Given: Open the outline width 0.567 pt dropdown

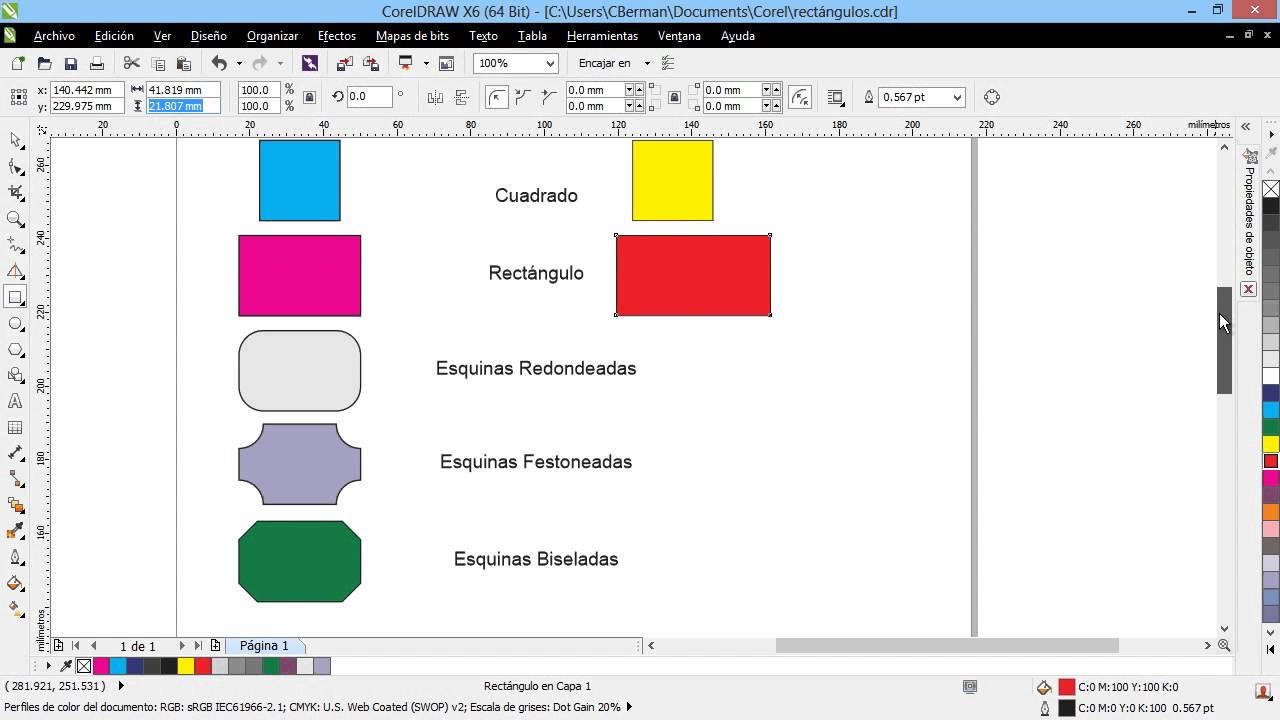Looking at the screenshot, I should 958,97.
